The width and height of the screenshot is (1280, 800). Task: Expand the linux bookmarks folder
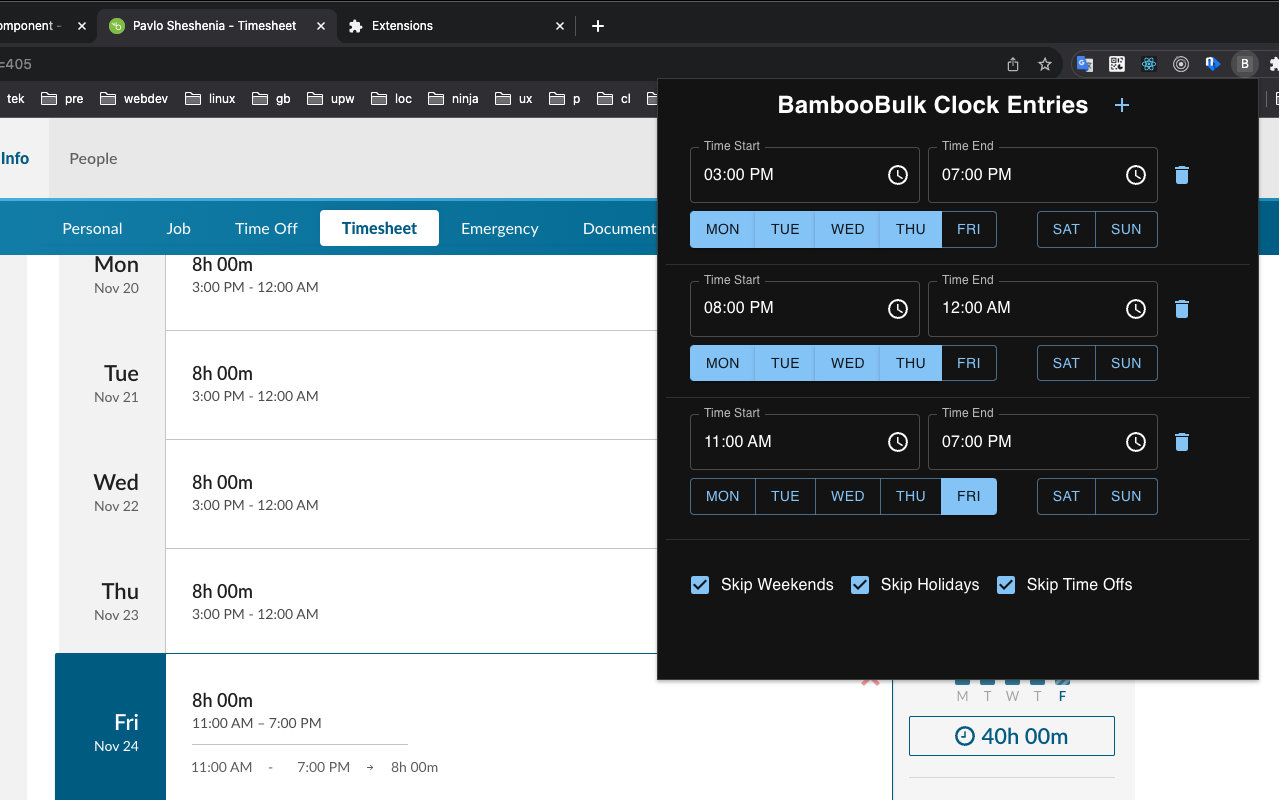pyautogui.click(x=210, y=98)
